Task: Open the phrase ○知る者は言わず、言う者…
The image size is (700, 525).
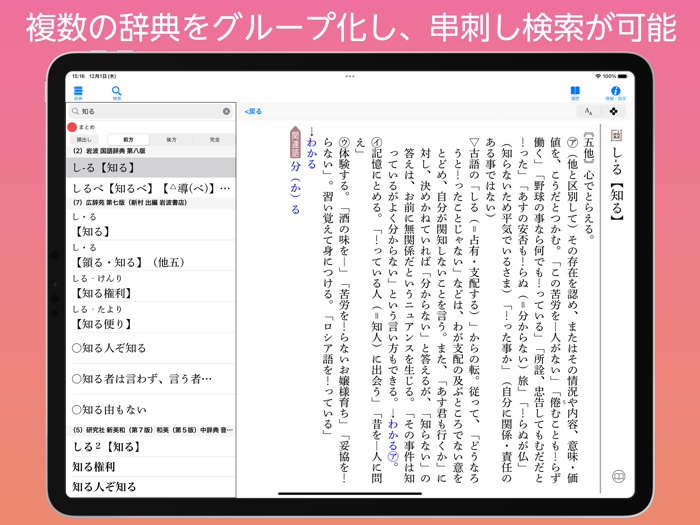Action: pos(150,379)
